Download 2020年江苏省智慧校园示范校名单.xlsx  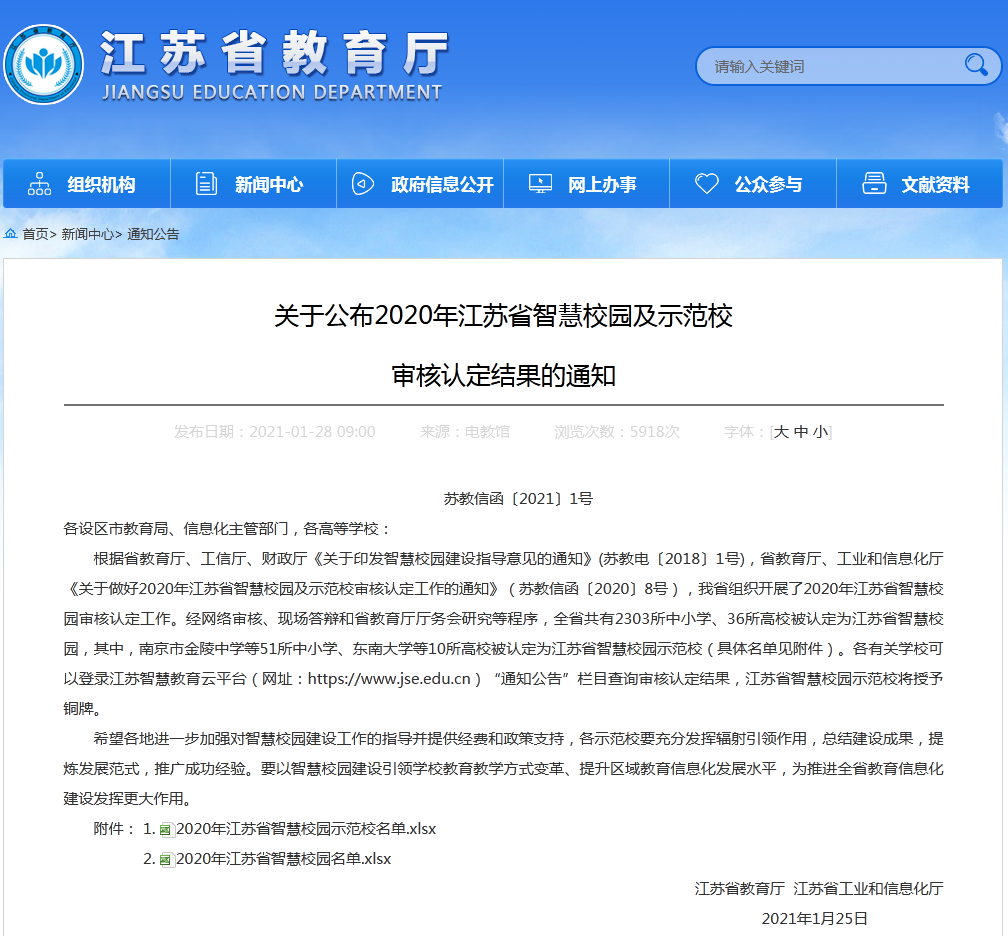point(305,829)
